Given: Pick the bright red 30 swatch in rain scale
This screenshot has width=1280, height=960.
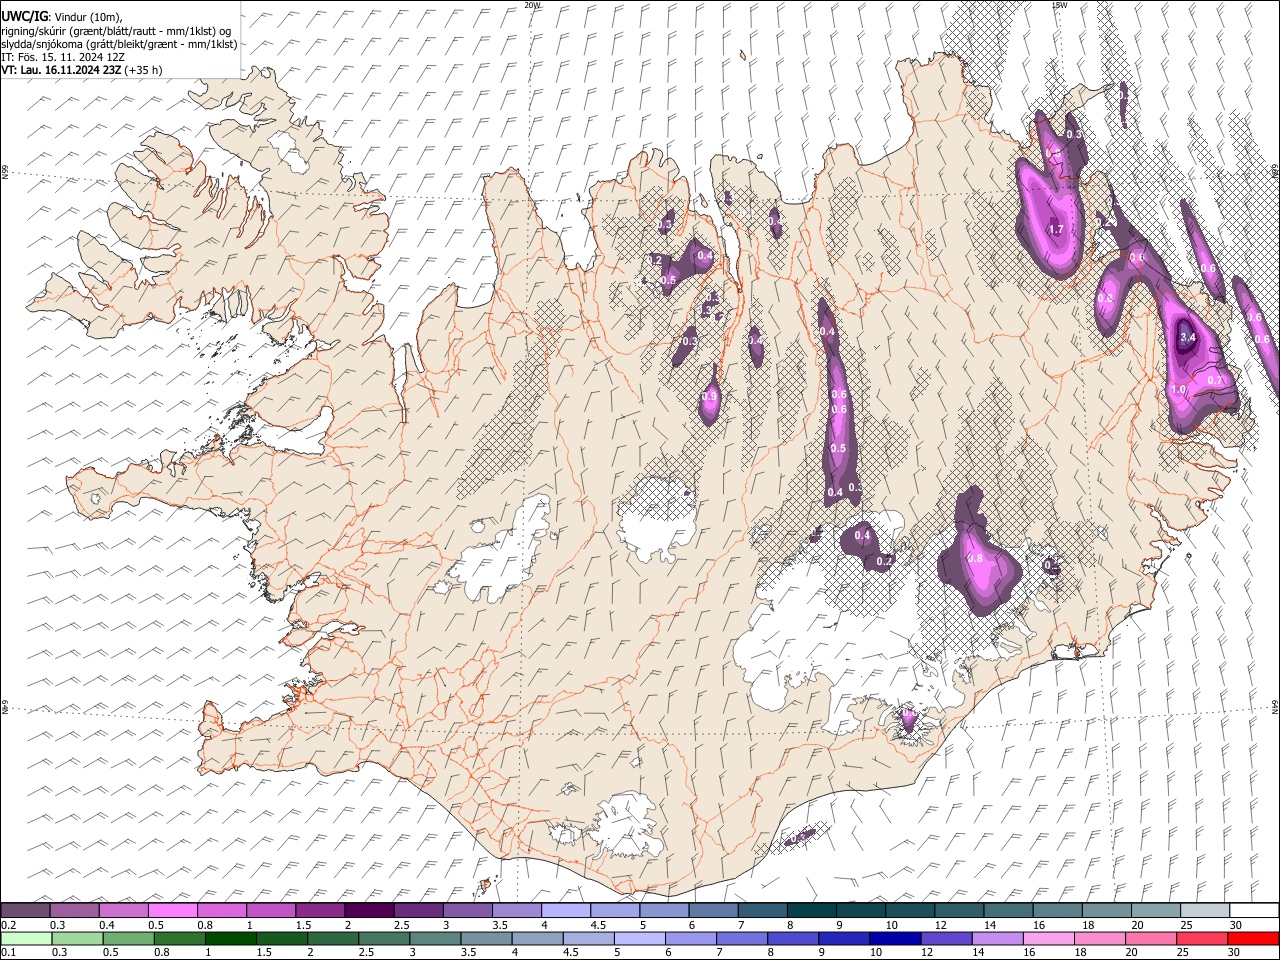Looking at the screenshot, I should click(1253, 939).
